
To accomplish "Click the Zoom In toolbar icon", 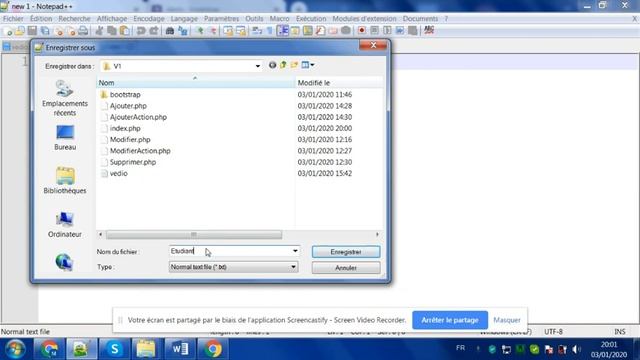I will pos(200,31).
